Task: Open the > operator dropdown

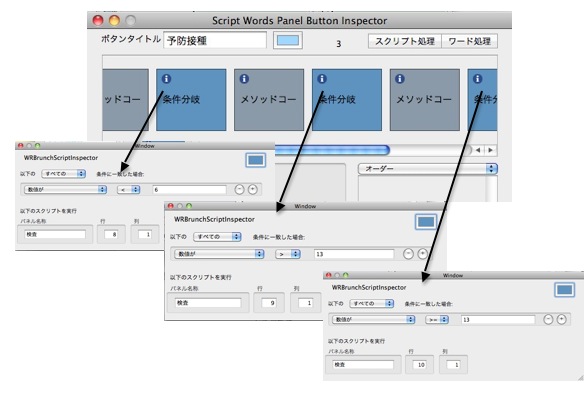Action: coord(288,254)
